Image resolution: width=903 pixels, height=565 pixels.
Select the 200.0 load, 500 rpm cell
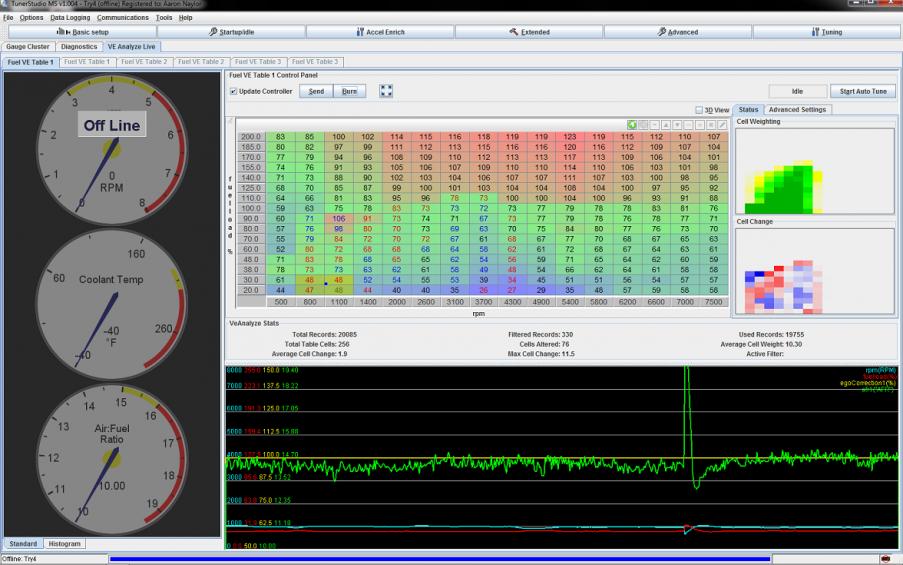(281, 136)
